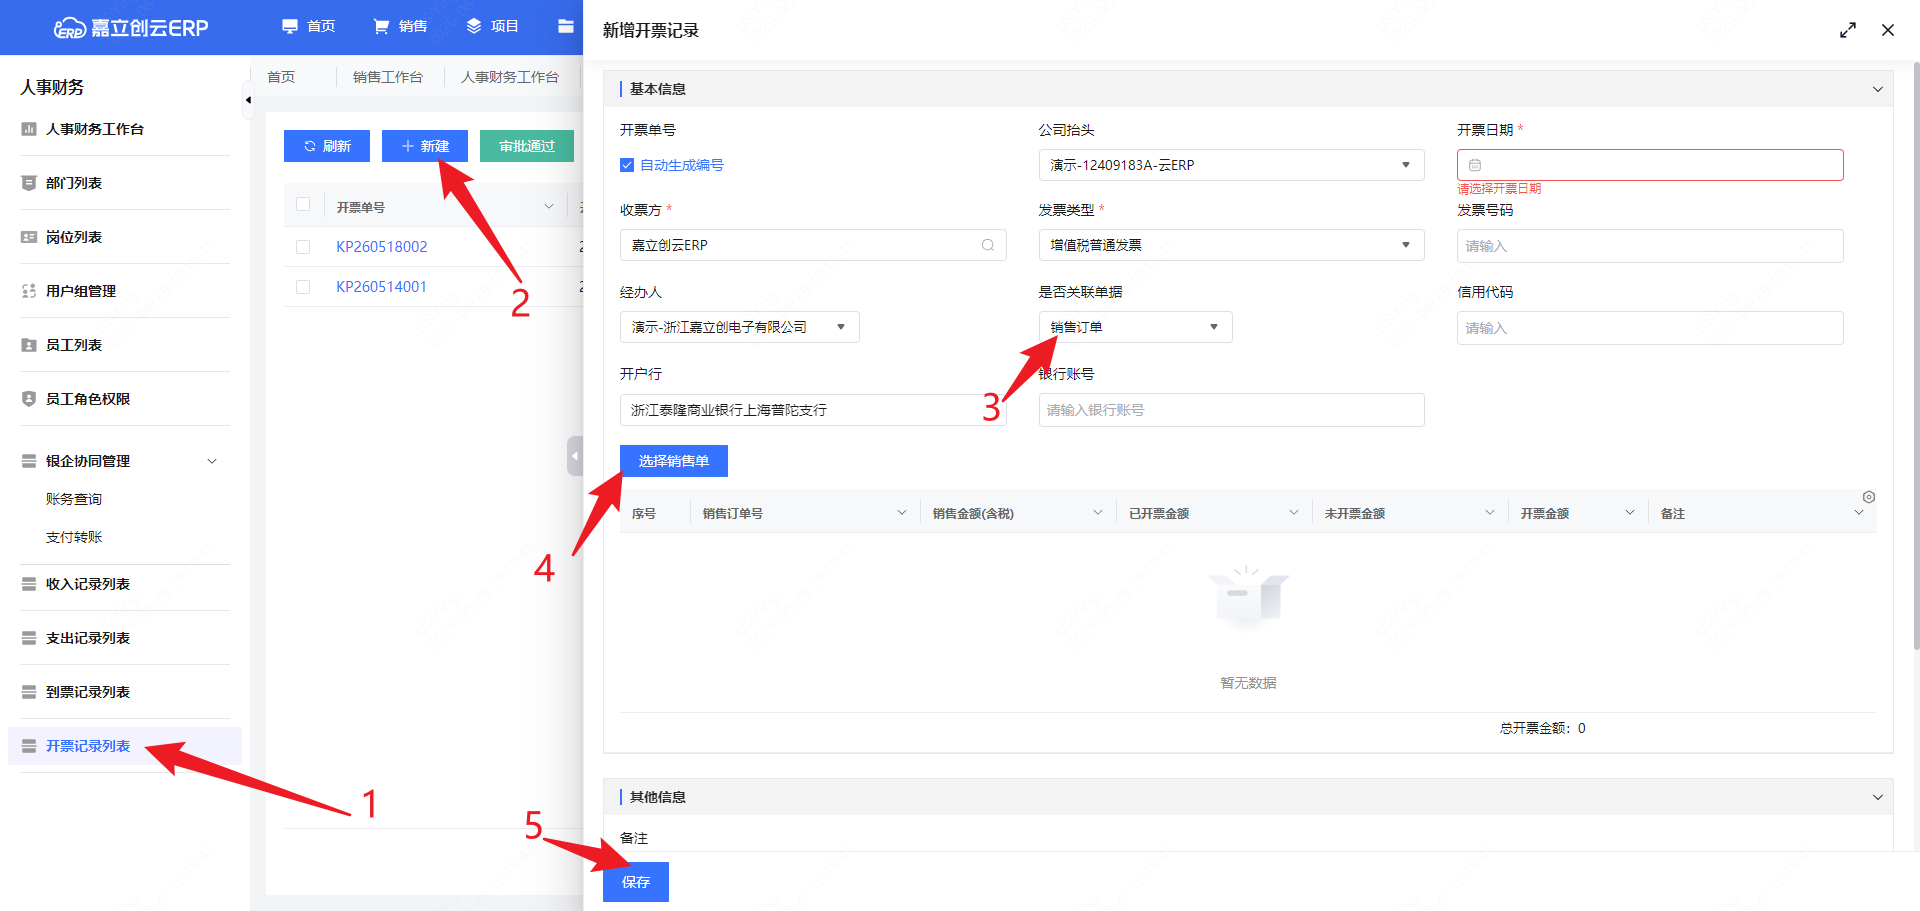1920x911 pixels.
Task: Open the 已开票金额 column dropdown
Action: point(1294,513)
